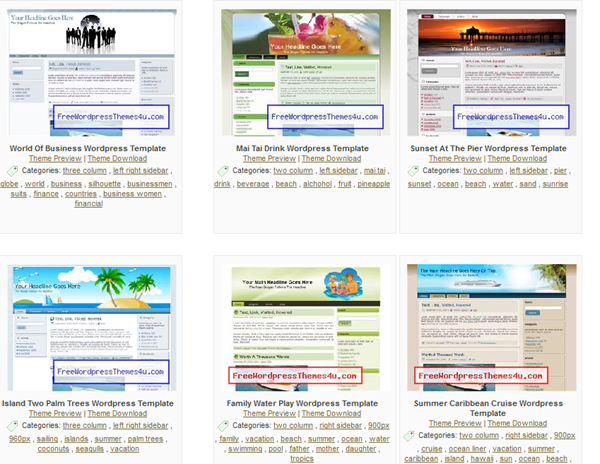Select the 'alchohol' category tag
The image size is (600, 464).
coord(317,184)
